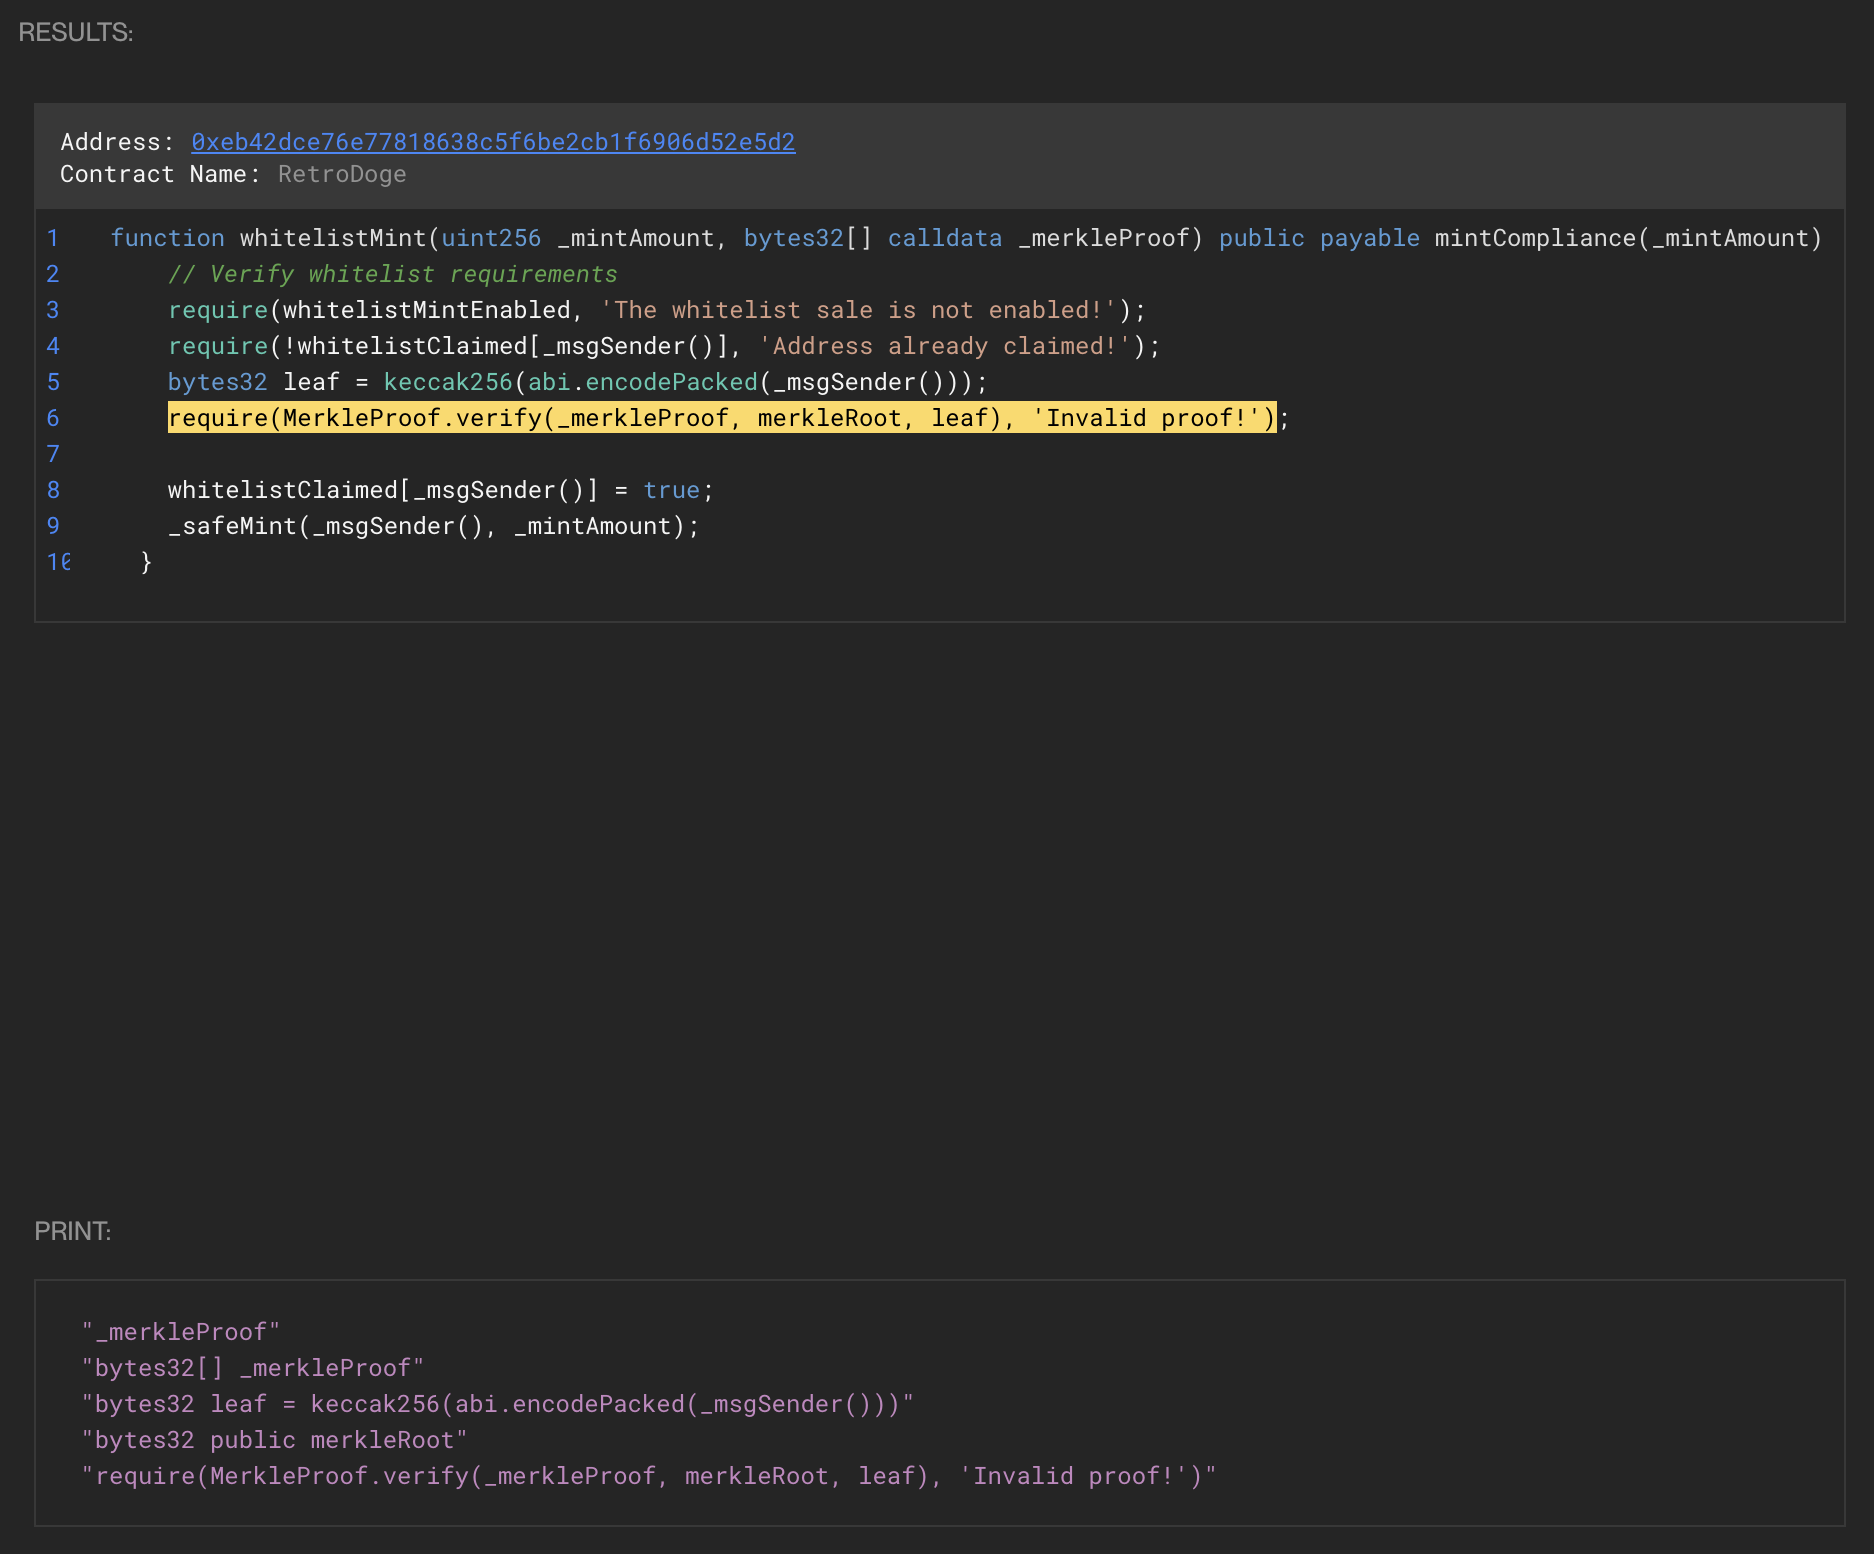1874x1554 pixels.
Task: Open the 0xeb42dce76e77818638c5f6be2cb1f6906d52e5d2 address link
Action: [493, 142]
